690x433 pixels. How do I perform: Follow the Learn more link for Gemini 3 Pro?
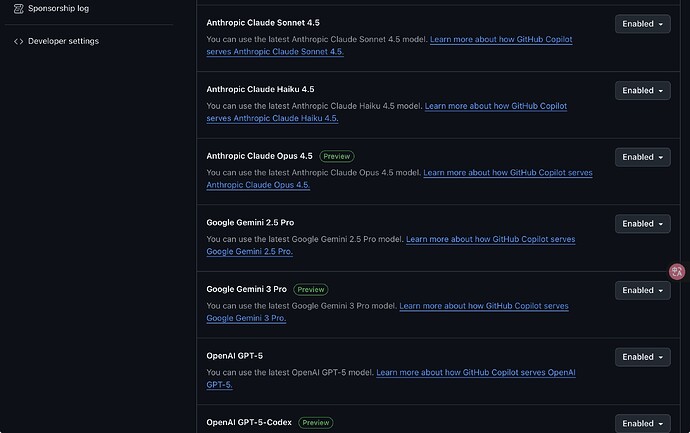[484, 306]
